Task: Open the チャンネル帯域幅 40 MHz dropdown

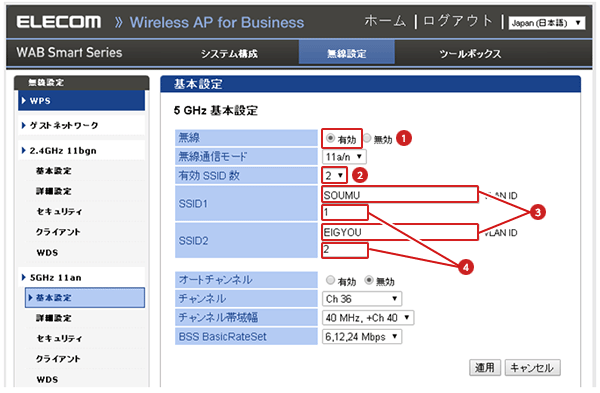Action: pos(368,318)
